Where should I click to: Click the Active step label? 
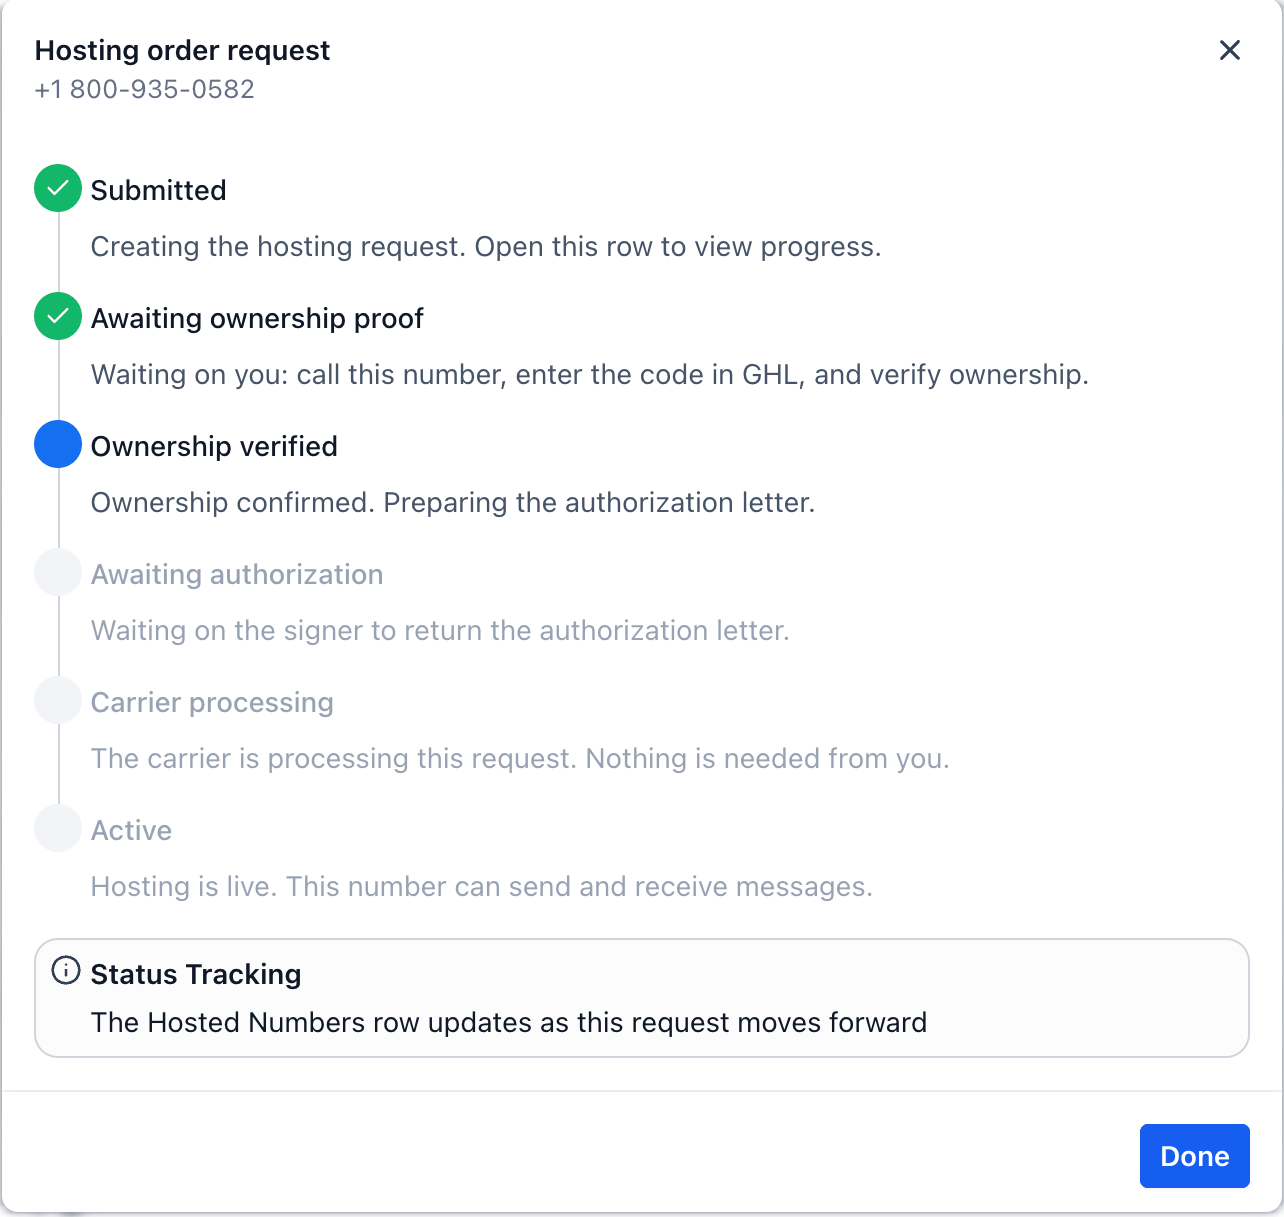pos(131,830)
